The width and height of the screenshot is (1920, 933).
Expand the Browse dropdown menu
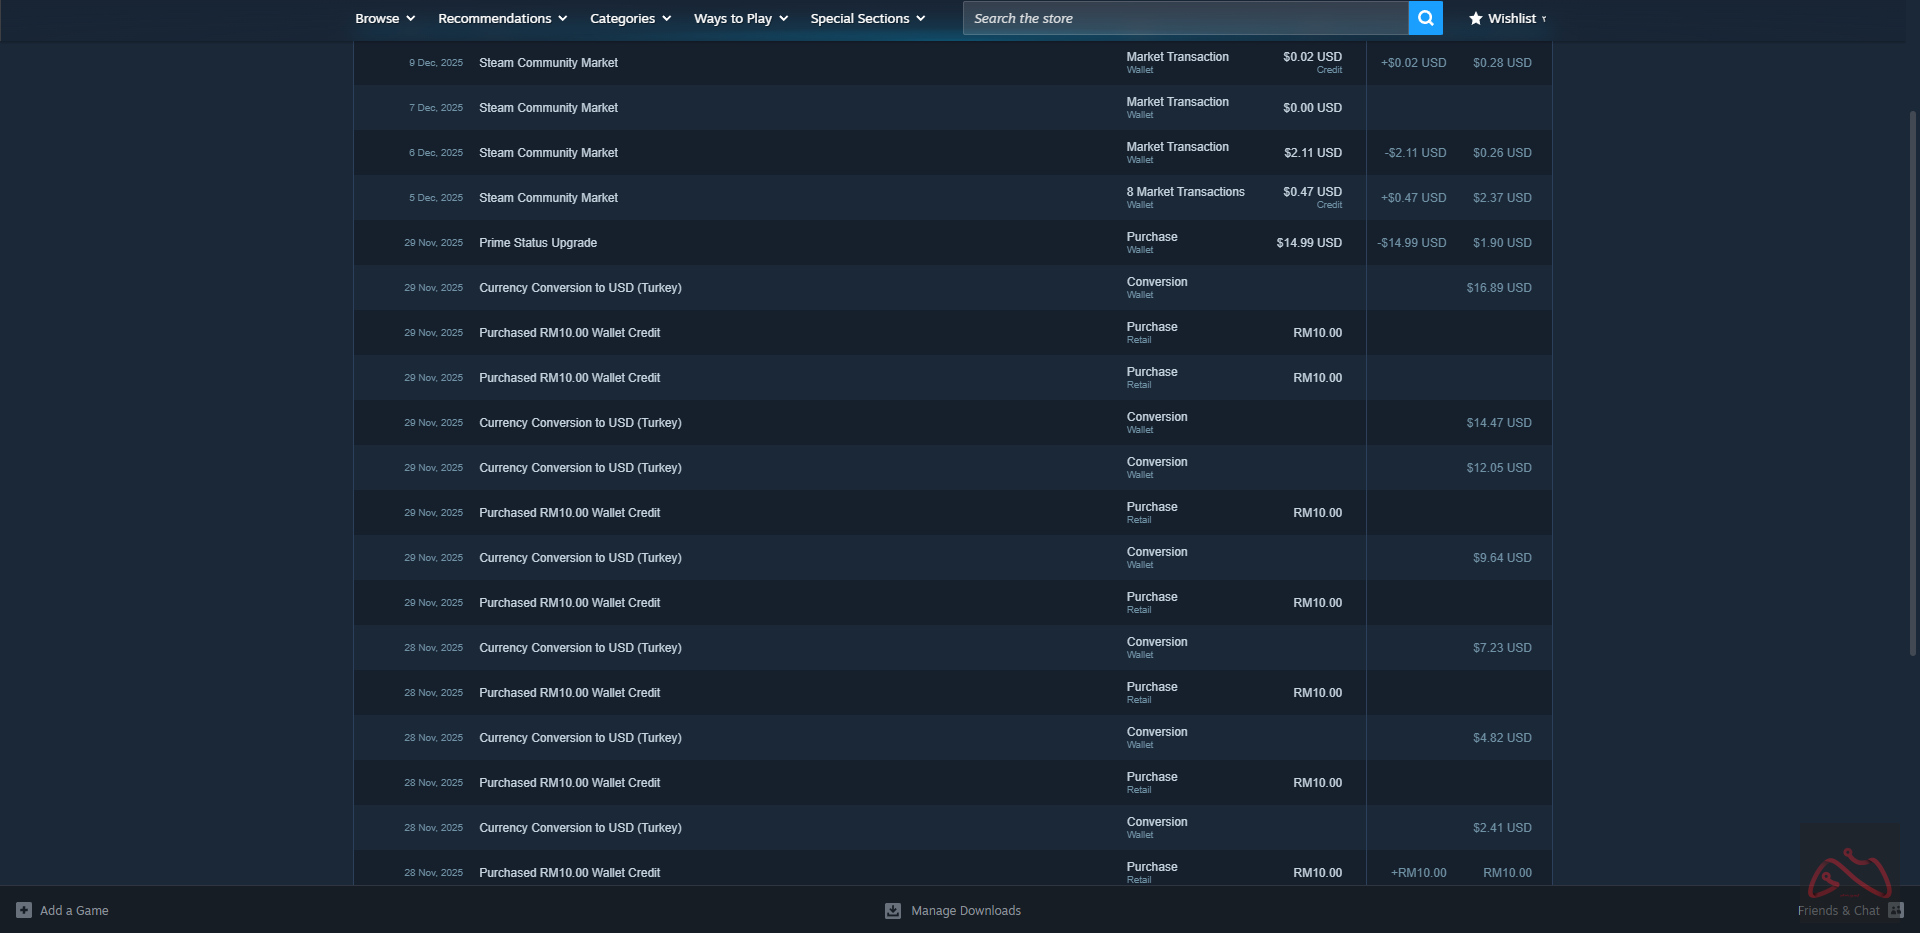coord(385,18)
